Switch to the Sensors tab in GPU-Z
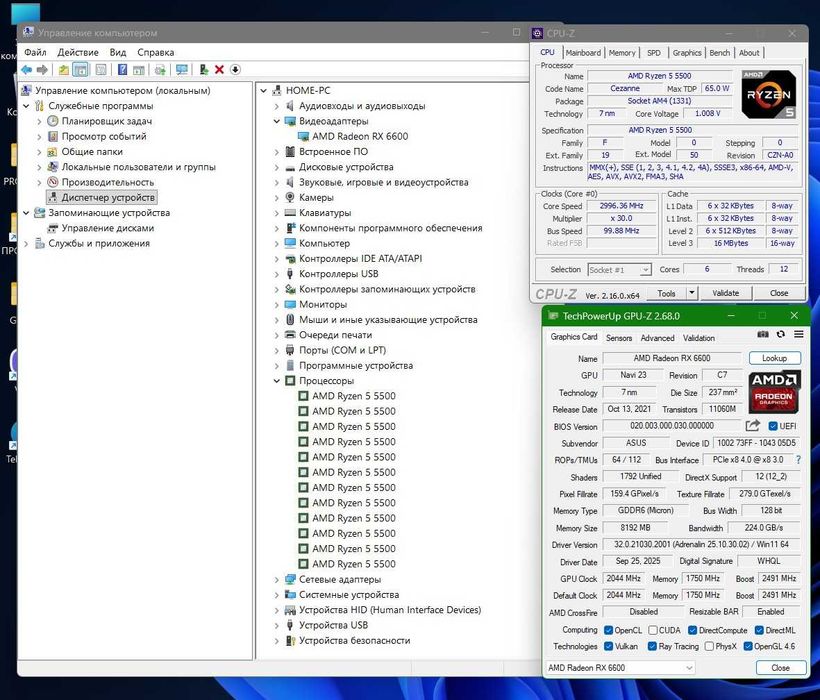Screen dimensions: 820x700 tap(619, 338)
